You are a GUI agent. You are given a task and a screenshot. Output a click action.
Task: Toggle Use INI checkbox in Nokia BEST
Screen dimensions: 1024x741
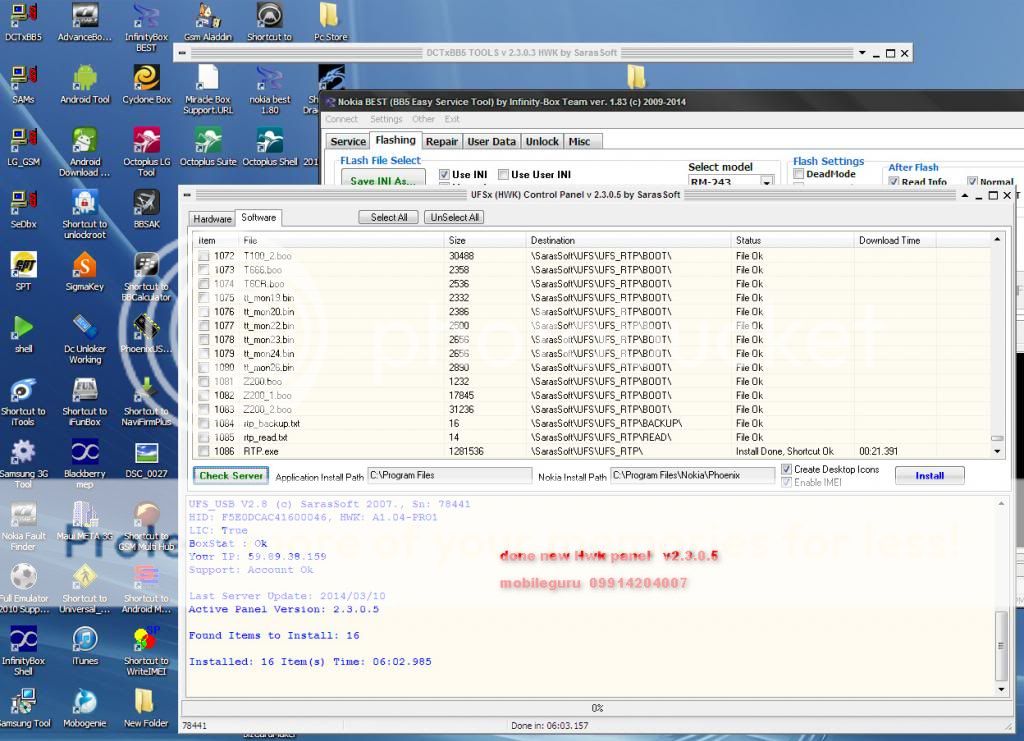(444, 174)
